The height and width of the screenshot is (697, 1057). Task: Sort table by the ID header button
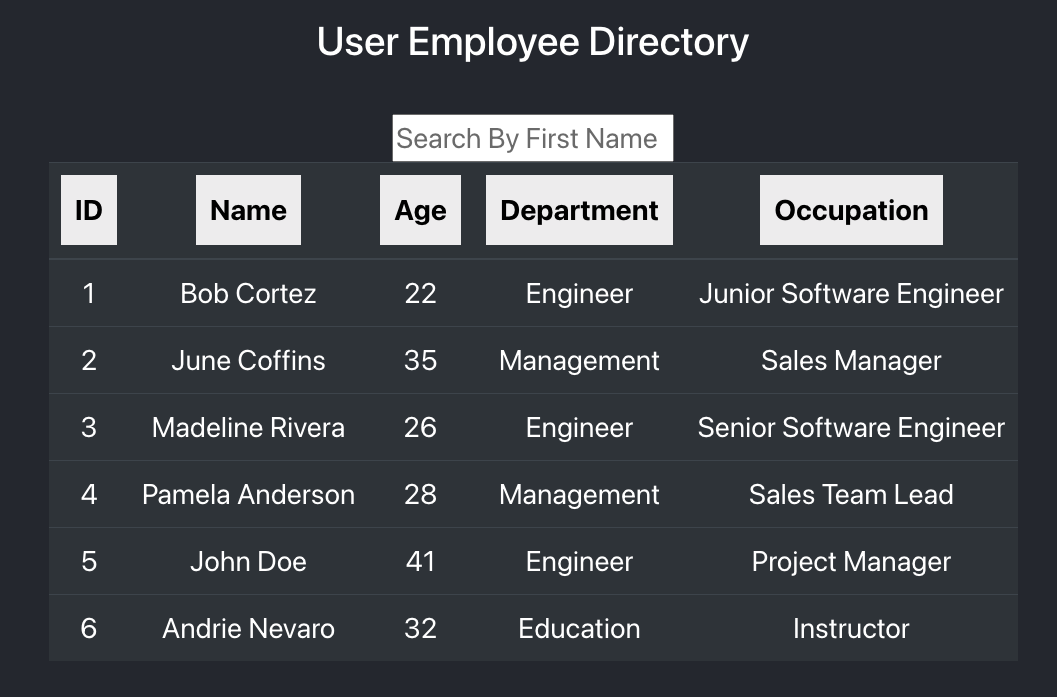click(x=89, y=210)
